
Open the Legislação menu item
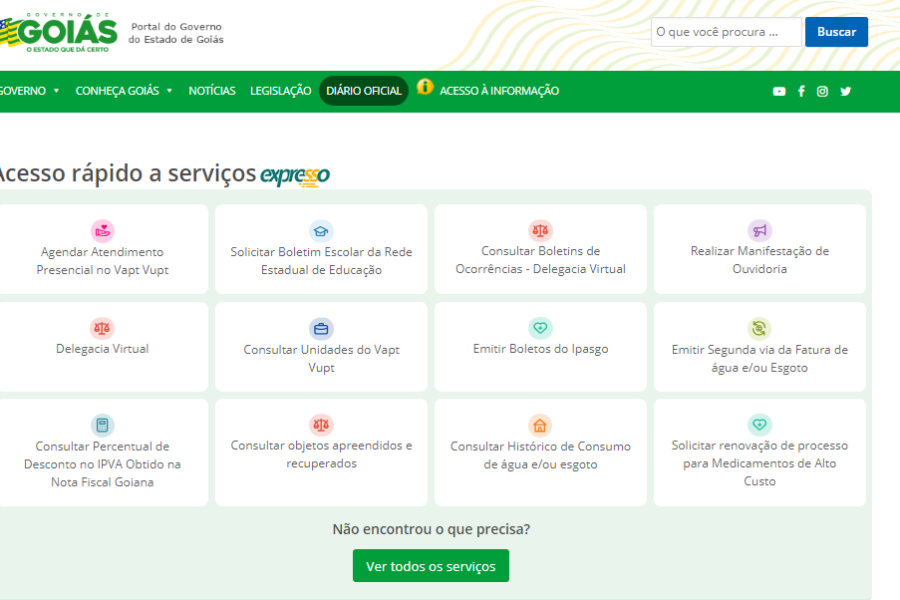280,91
